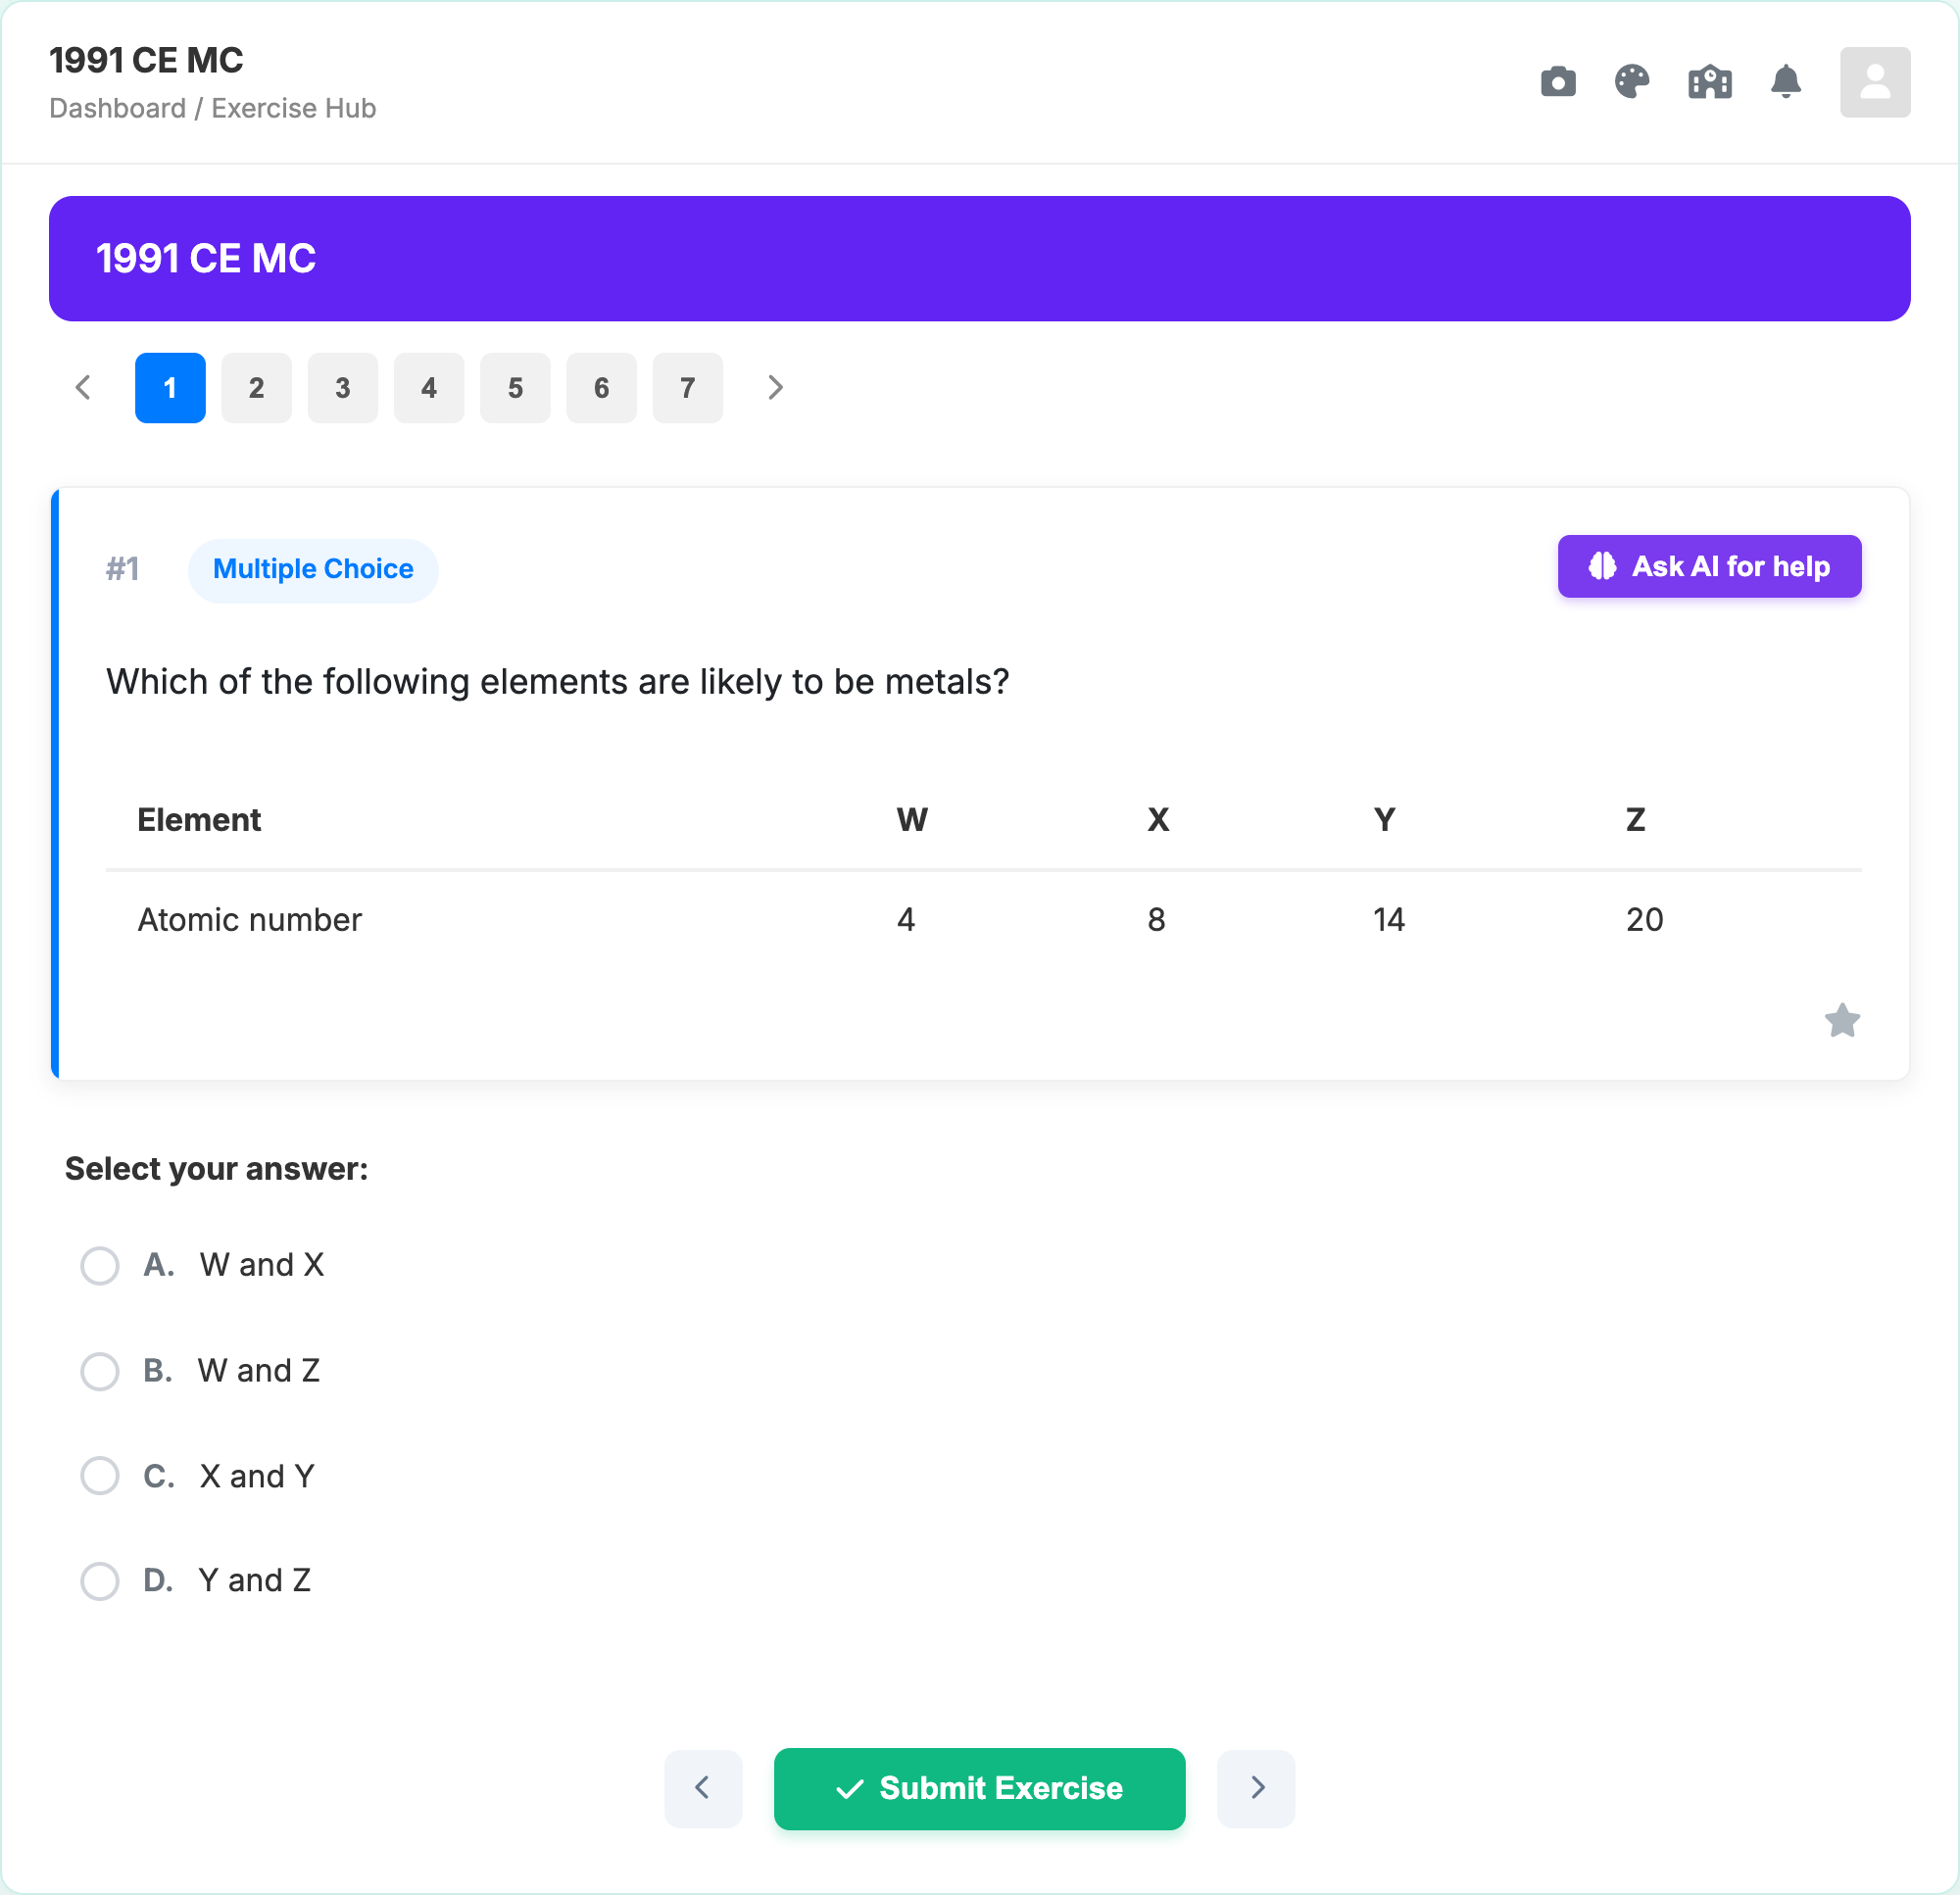1960x1895 pixels.
Task: Pick answer D, Y and Z
Action: click(100, 1580)
